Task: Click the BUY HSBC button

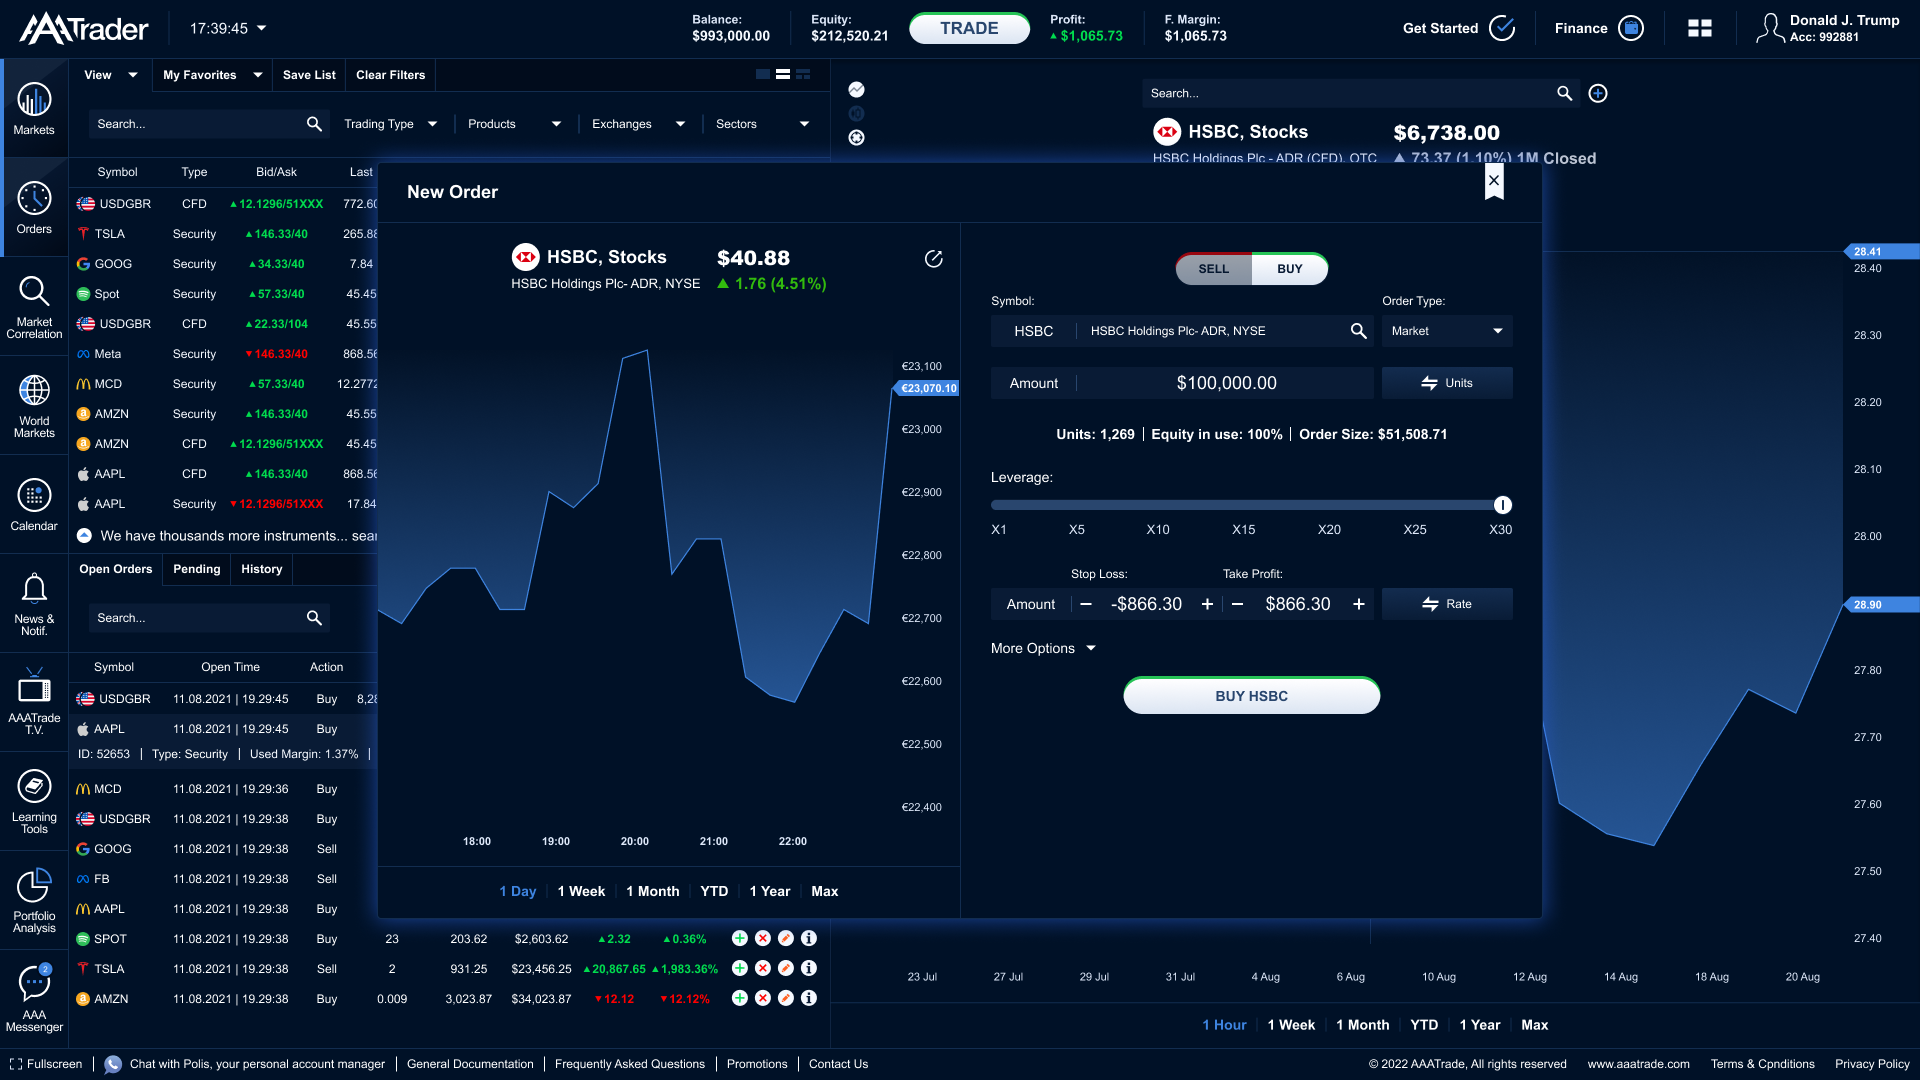Action: tap(1251, 696)
